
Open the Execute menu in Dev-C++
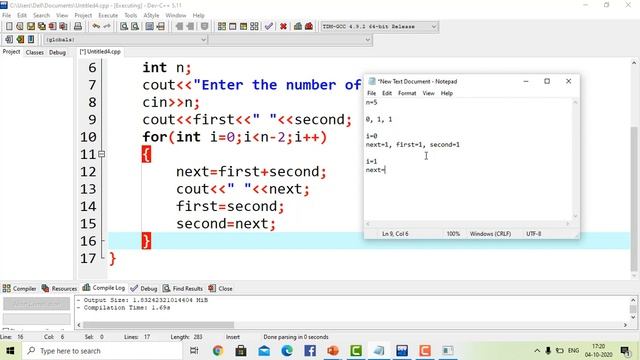pos(108,15)
